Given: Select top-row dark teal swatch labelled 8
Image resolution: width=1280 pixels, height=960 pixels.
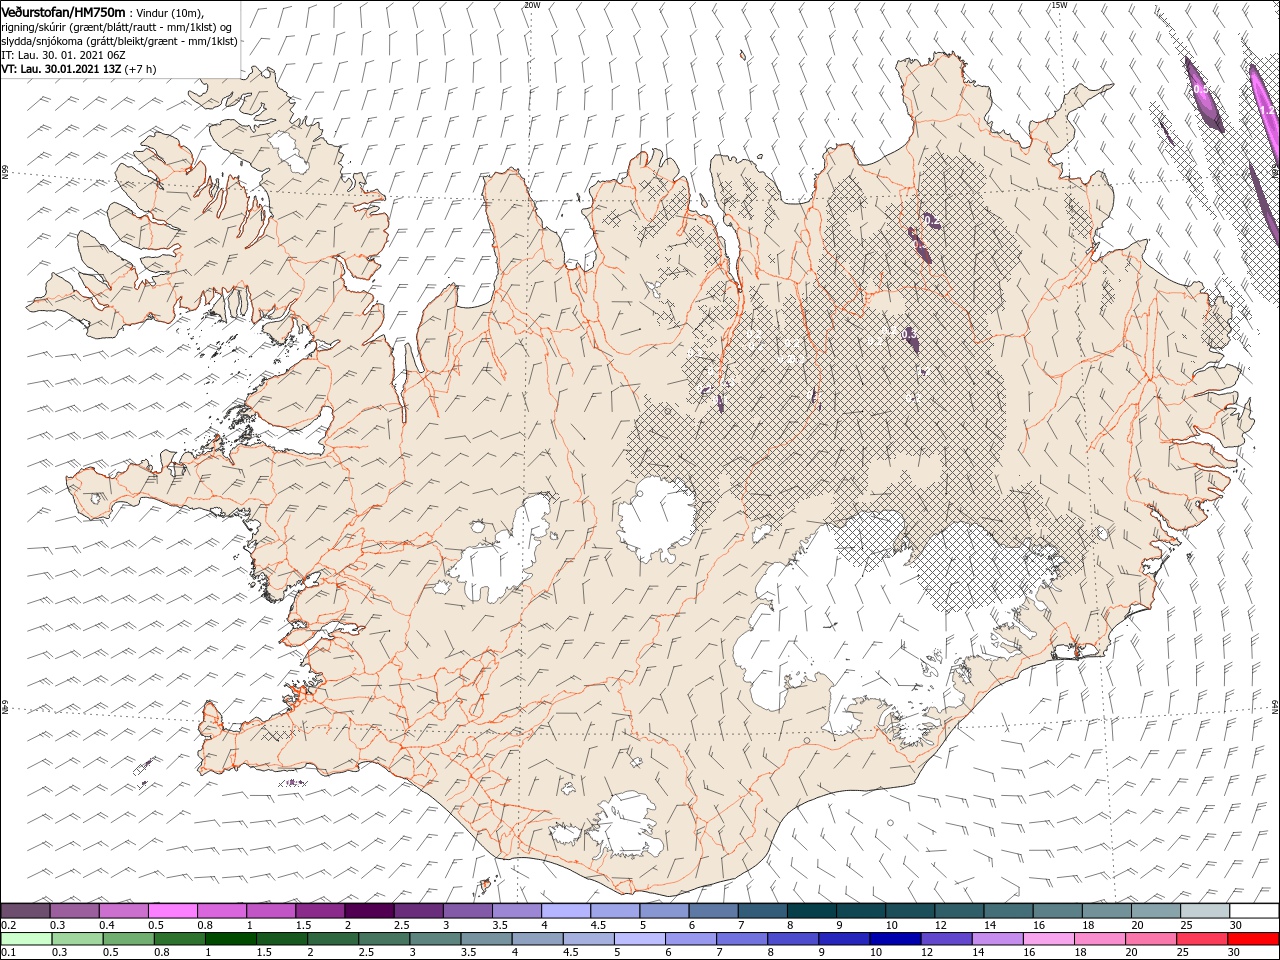Looking at the screenshot, I should 813,911.
